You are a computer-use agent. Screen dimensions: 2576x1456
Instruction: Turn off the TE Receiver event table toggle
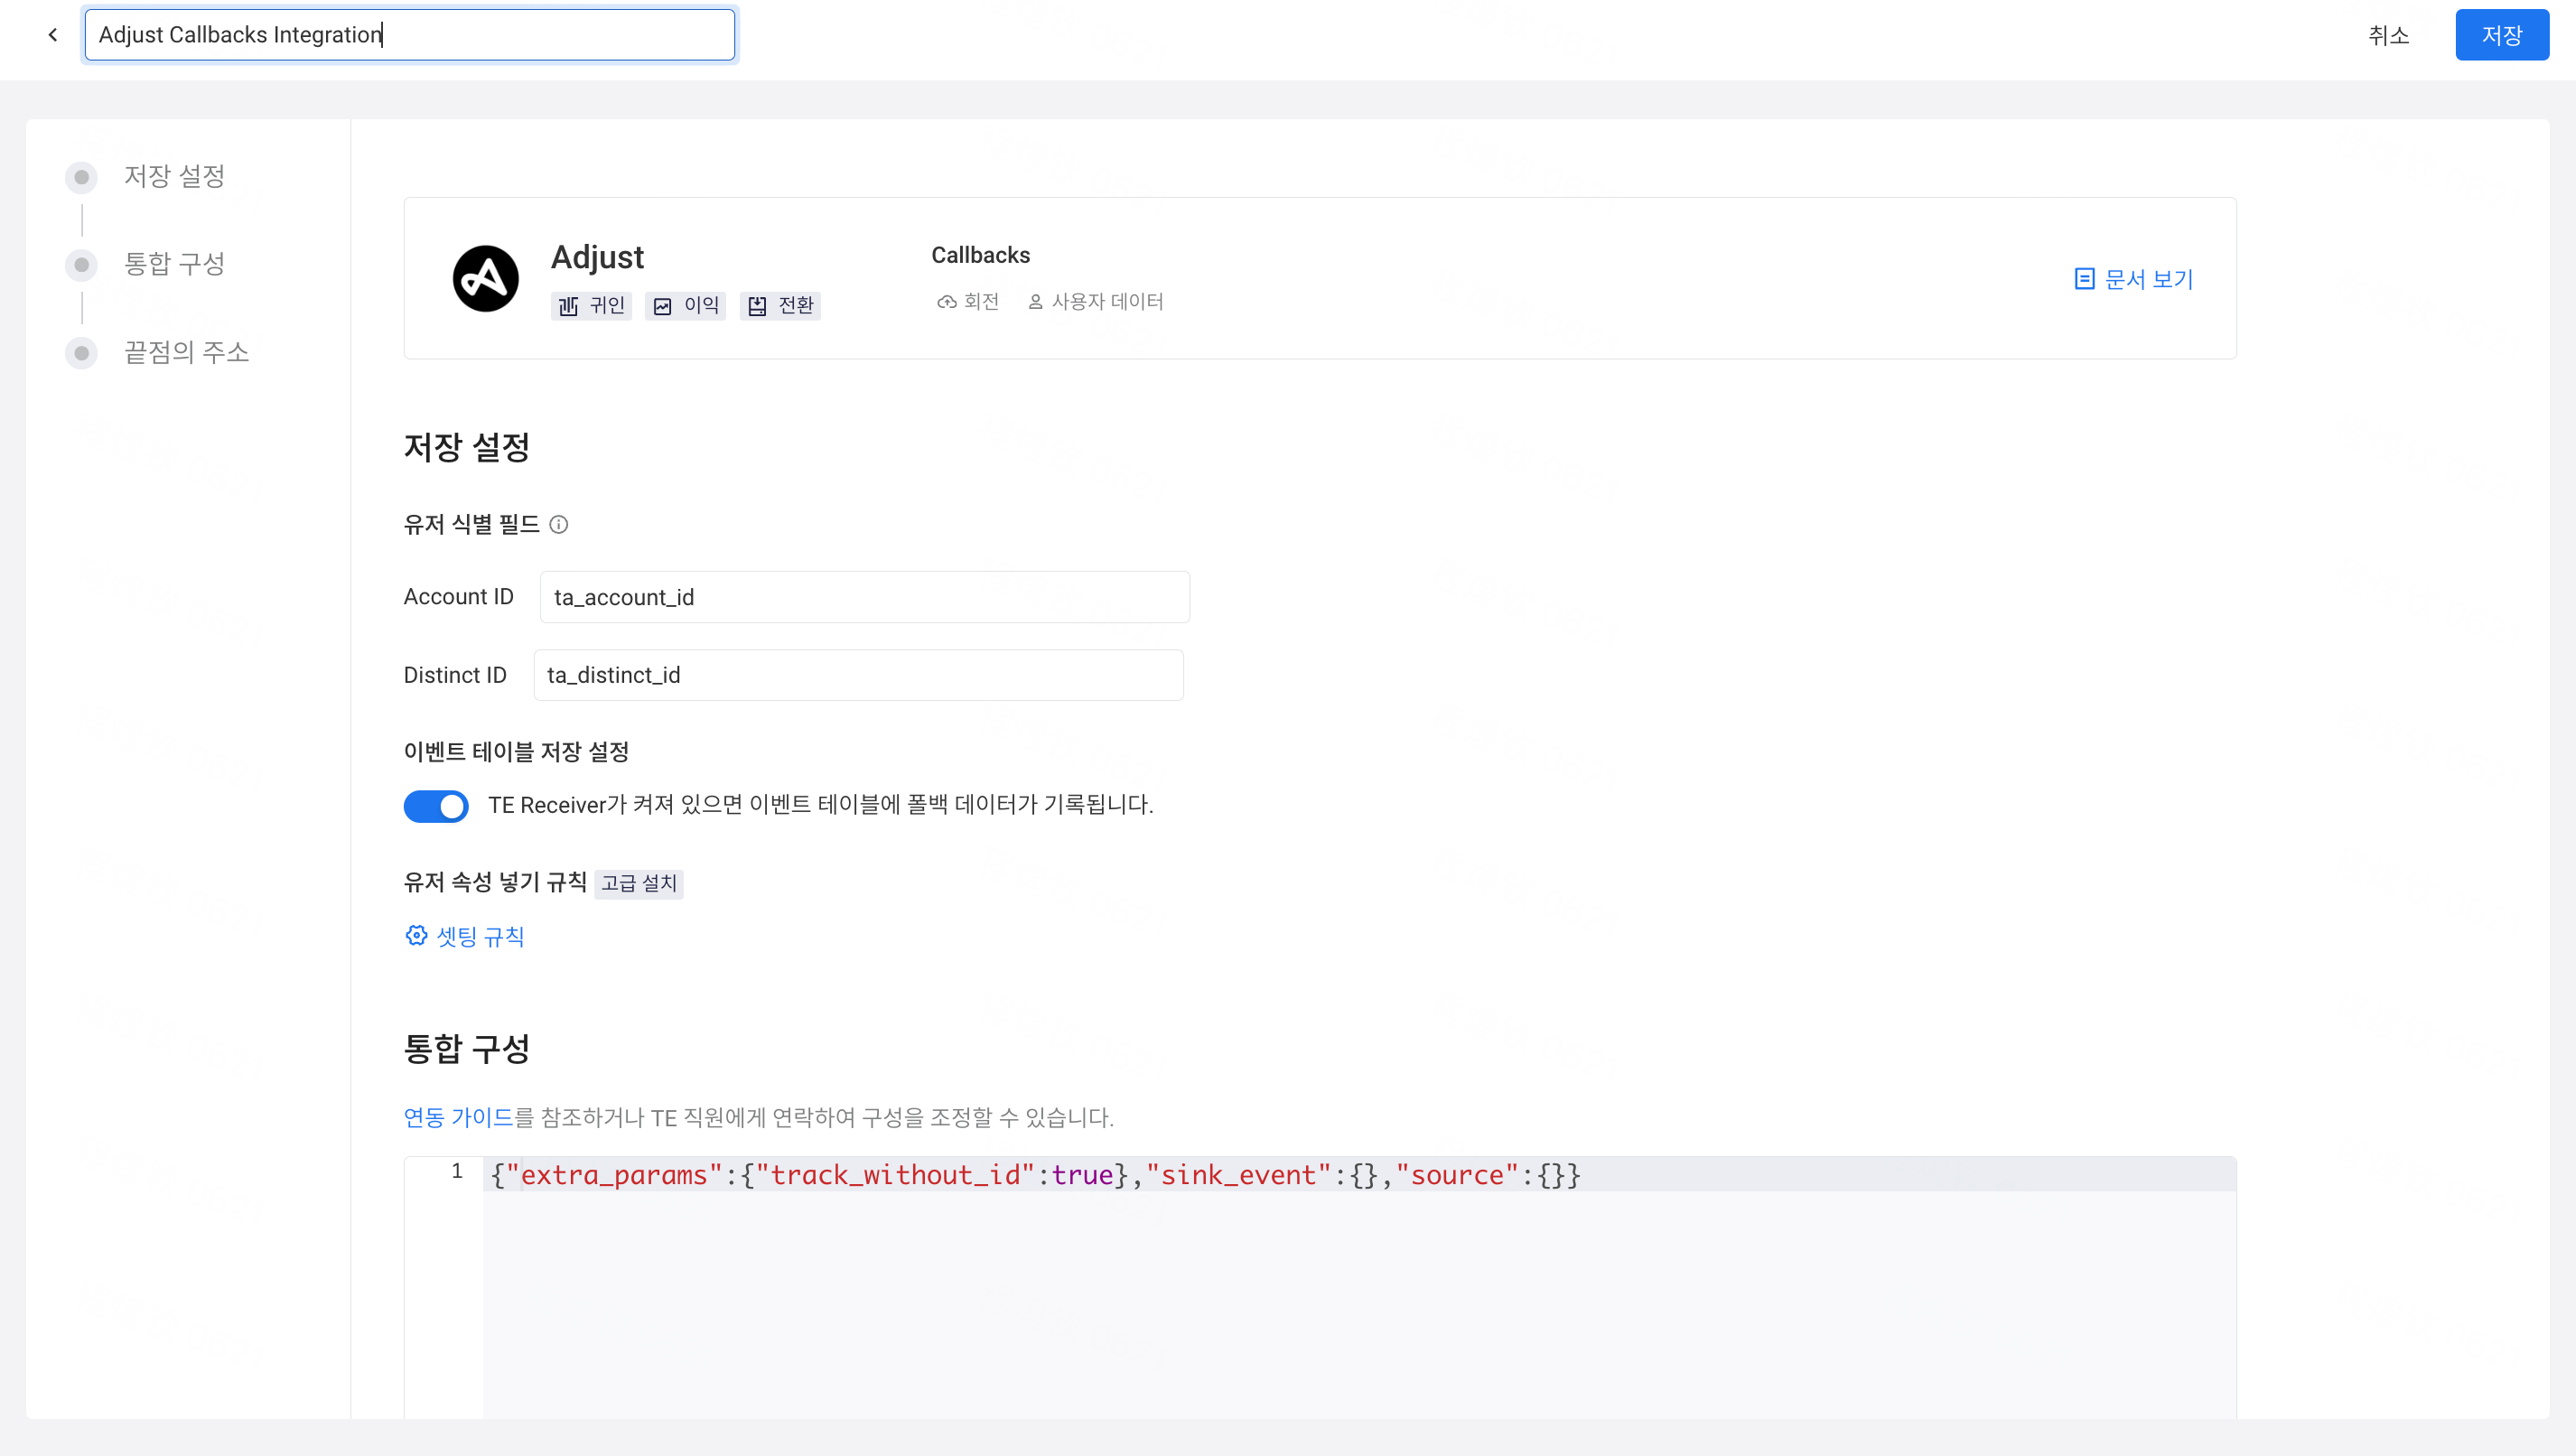click(x=436, y=806)
